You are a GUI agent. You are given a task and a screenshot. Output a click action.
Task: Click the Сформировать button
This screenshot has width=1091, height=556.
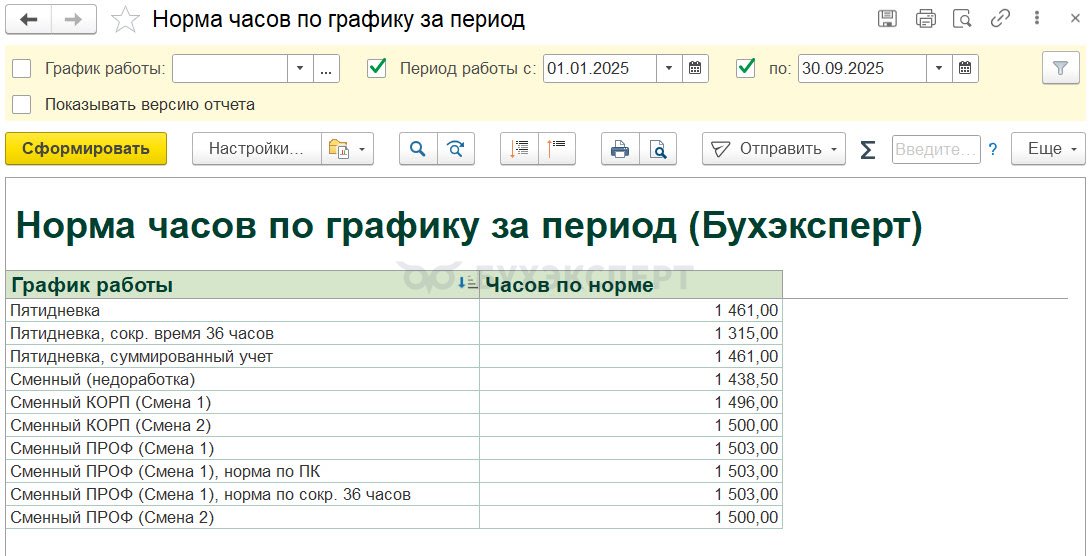[x=86, y=149]
